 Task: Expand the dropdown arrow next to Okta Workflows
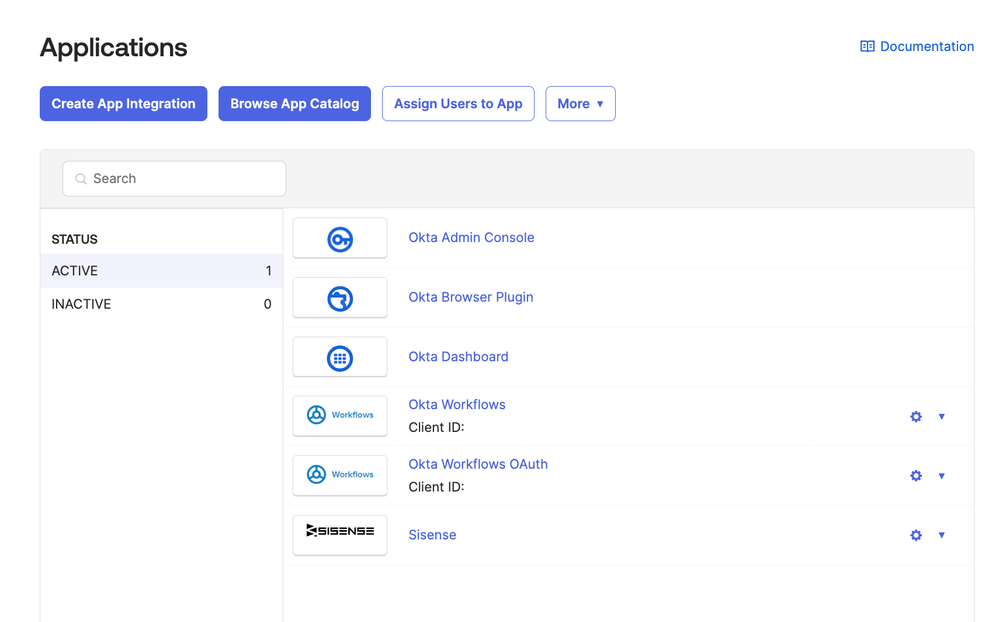942,417
